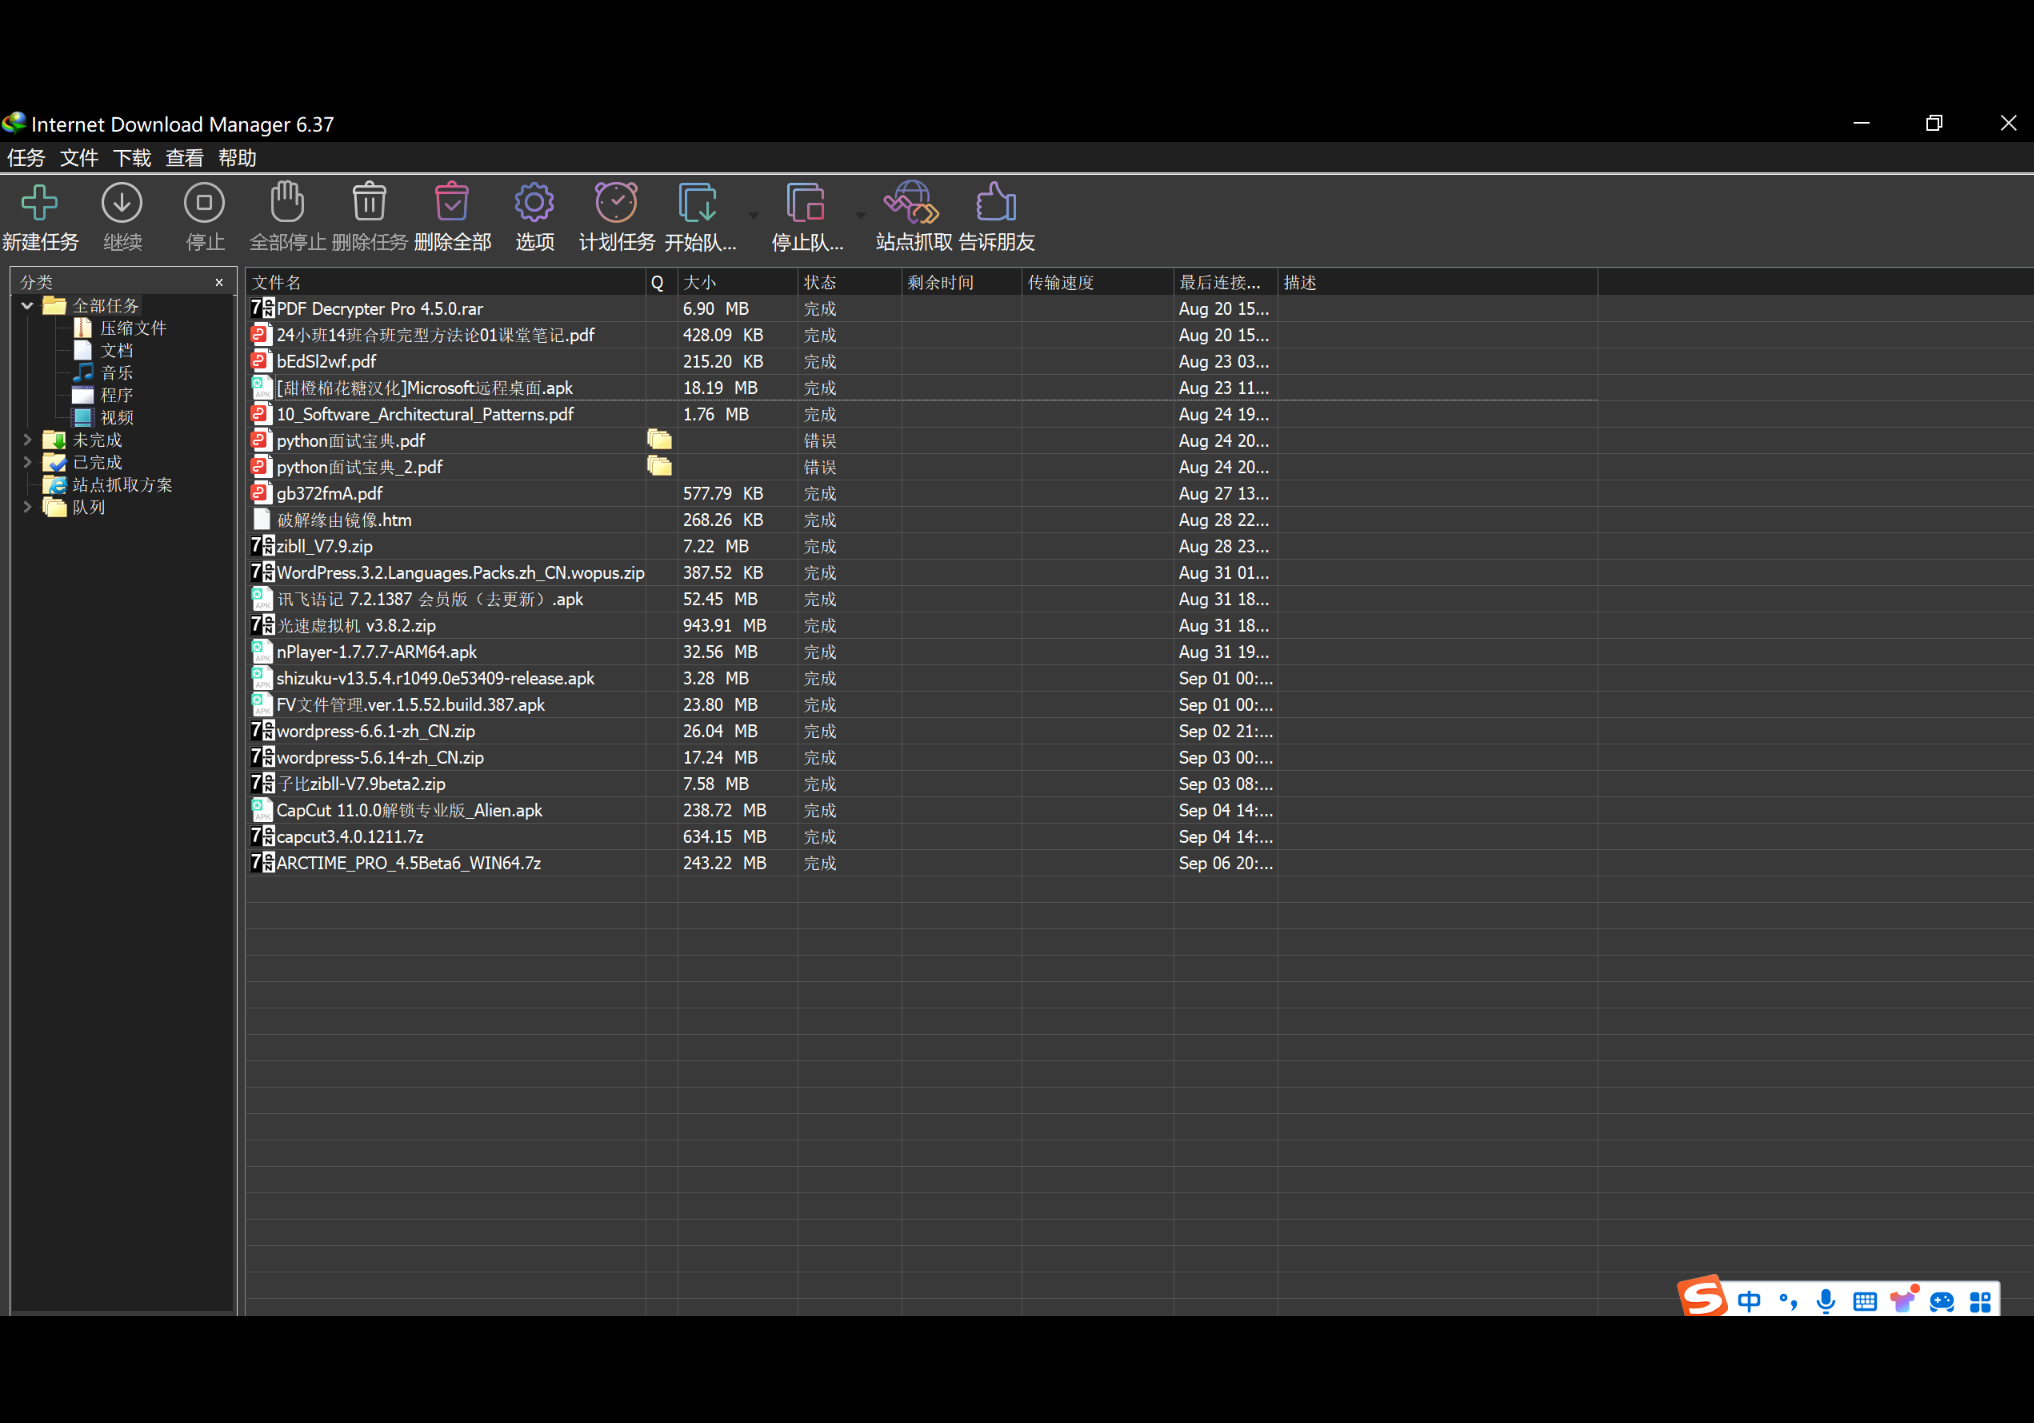Viewport: 2034px width, 1423px height.
Task: Select the 音乐 category
Action: click(x=117, y=373)
